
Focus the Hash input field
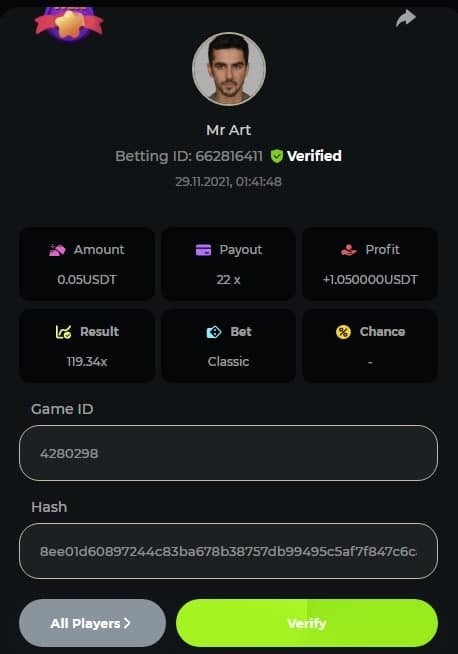(x=228, y=551)
